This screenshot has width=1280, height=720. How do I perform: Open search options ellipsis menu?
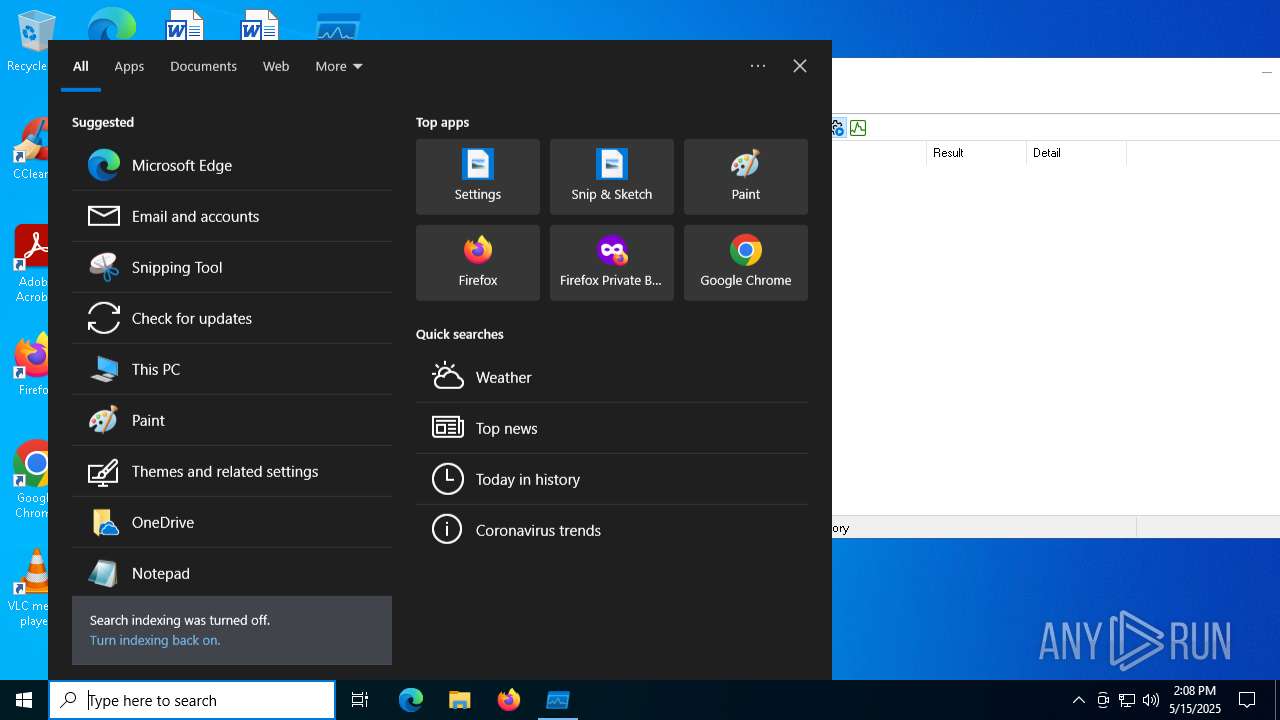click(x=758, y=66)
